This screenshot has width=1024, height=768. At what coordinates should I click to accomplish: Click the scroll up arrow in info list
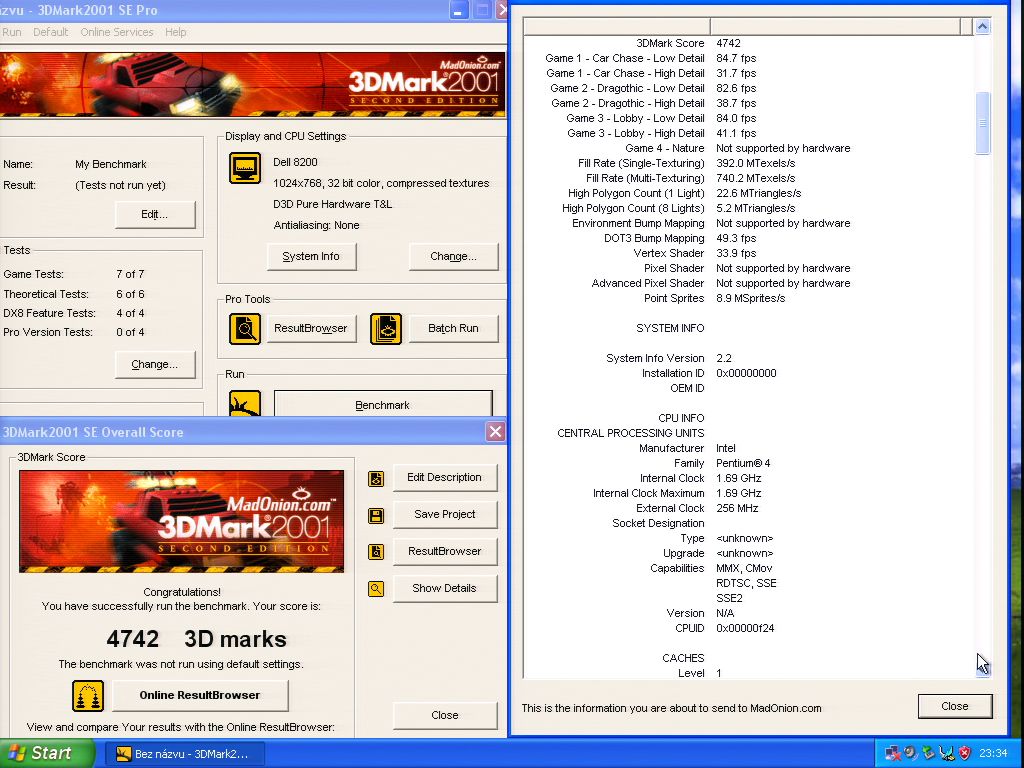(982, 26)
